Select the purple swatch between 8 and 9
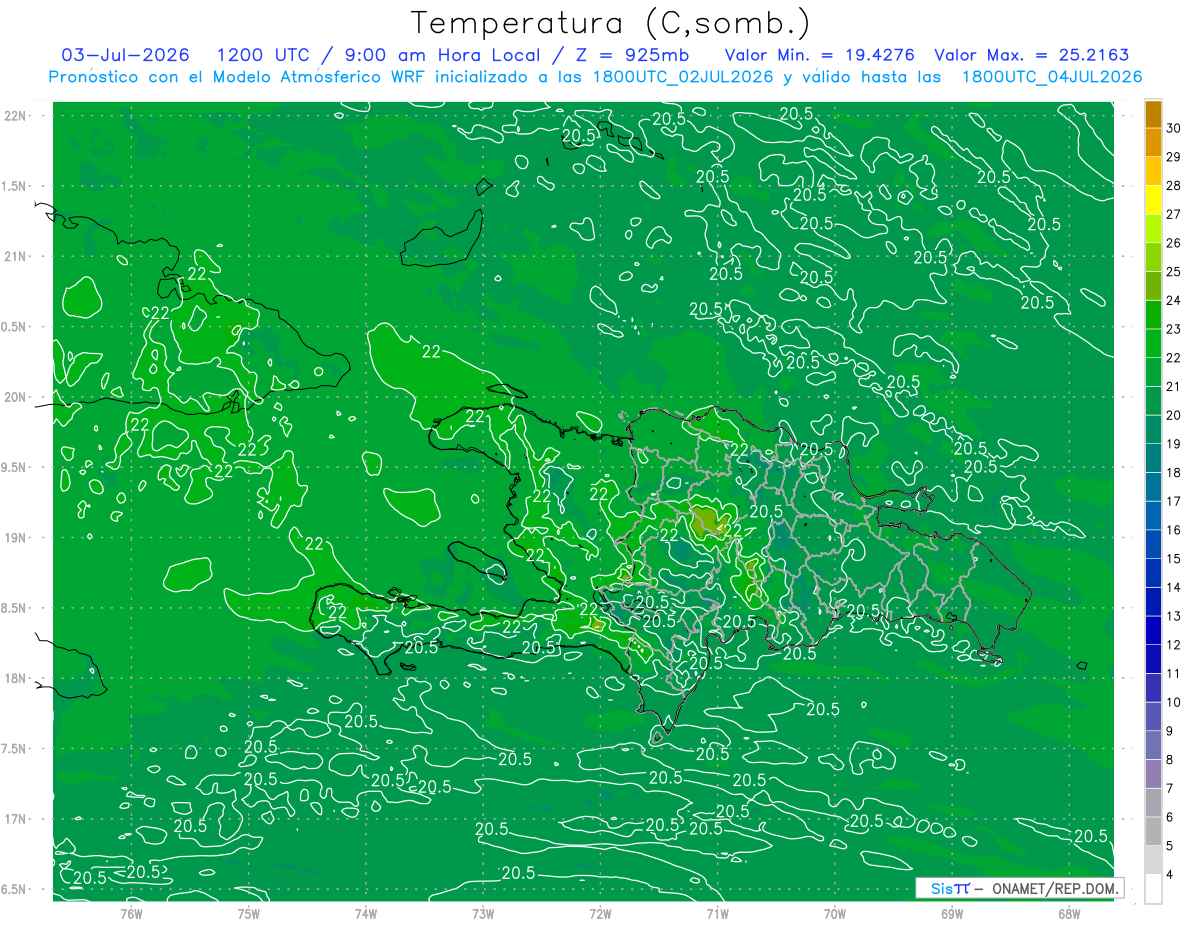Image resolution: width=1200 pixels, height=927 pixels. [1153, 745]
